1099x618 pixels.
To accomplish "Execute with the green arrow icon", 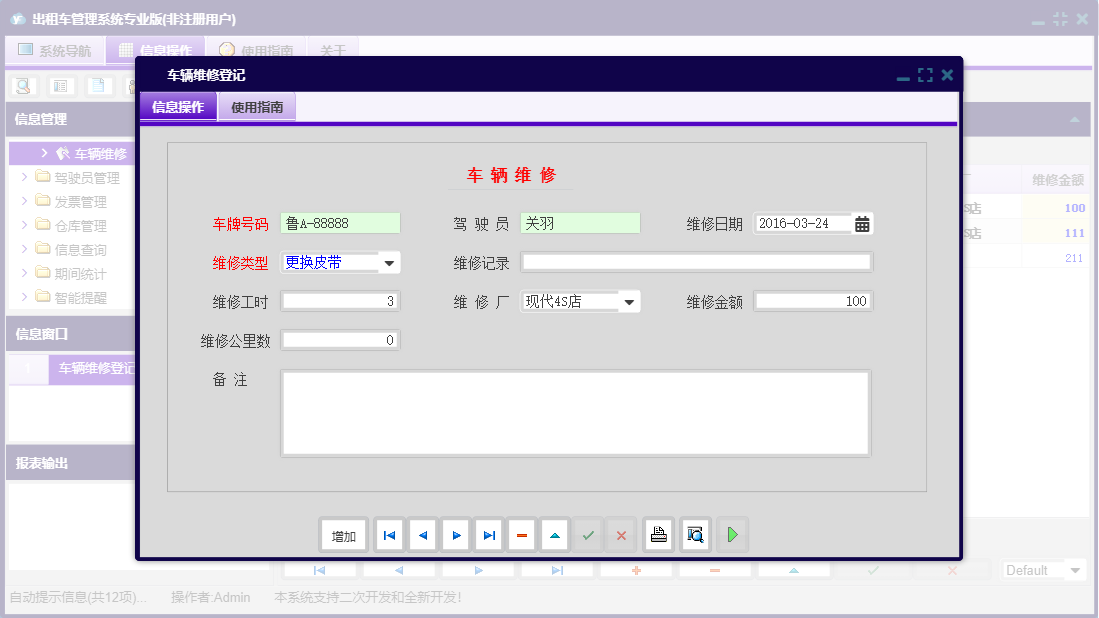I will point(731,534).
